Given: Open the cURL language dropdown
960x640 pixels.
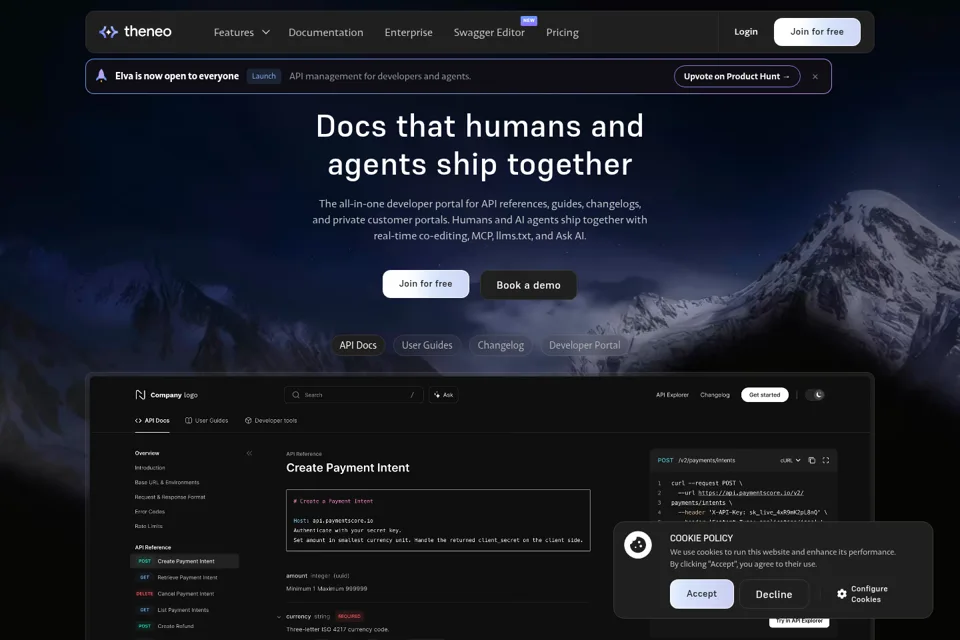Looking at the screenshot, I should click(x=790, y=461).
